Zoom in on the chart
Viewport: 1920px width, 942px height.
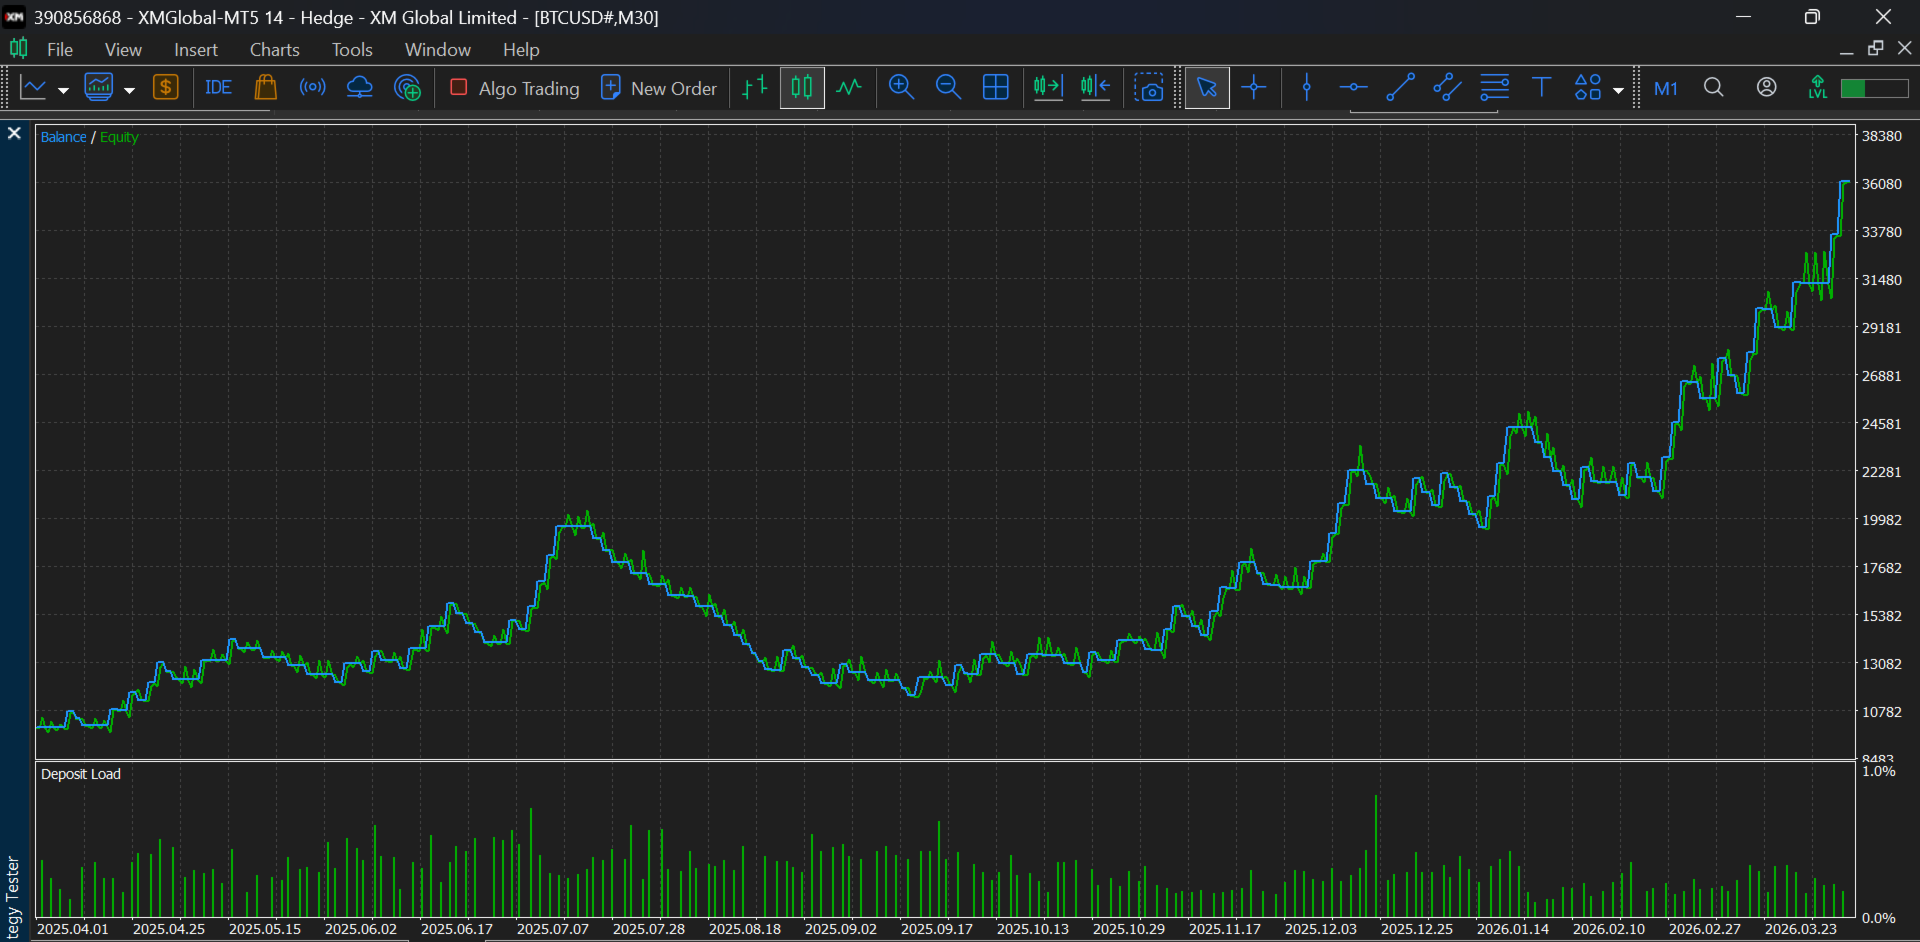point(901,88)
